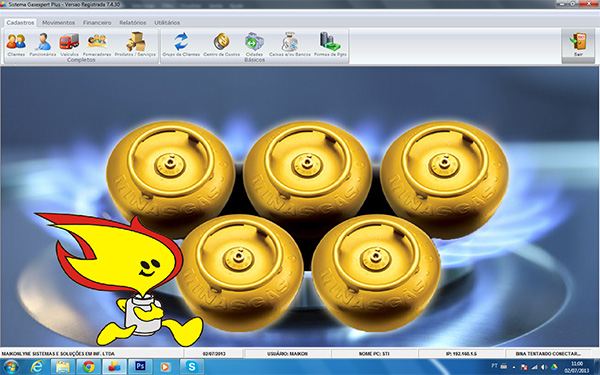Click the Google Drive tray icon
600x375 pixels.
click(554, 367)
